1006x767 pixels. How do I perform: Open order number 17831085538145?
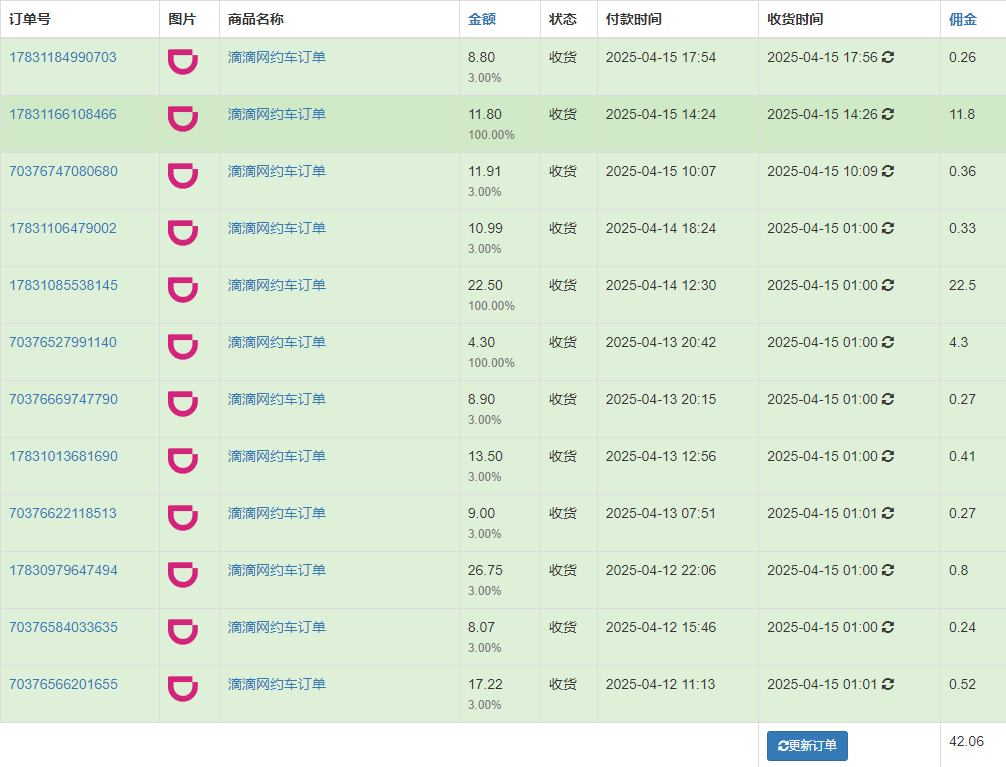pyautogui.click(x=64, y=285)
